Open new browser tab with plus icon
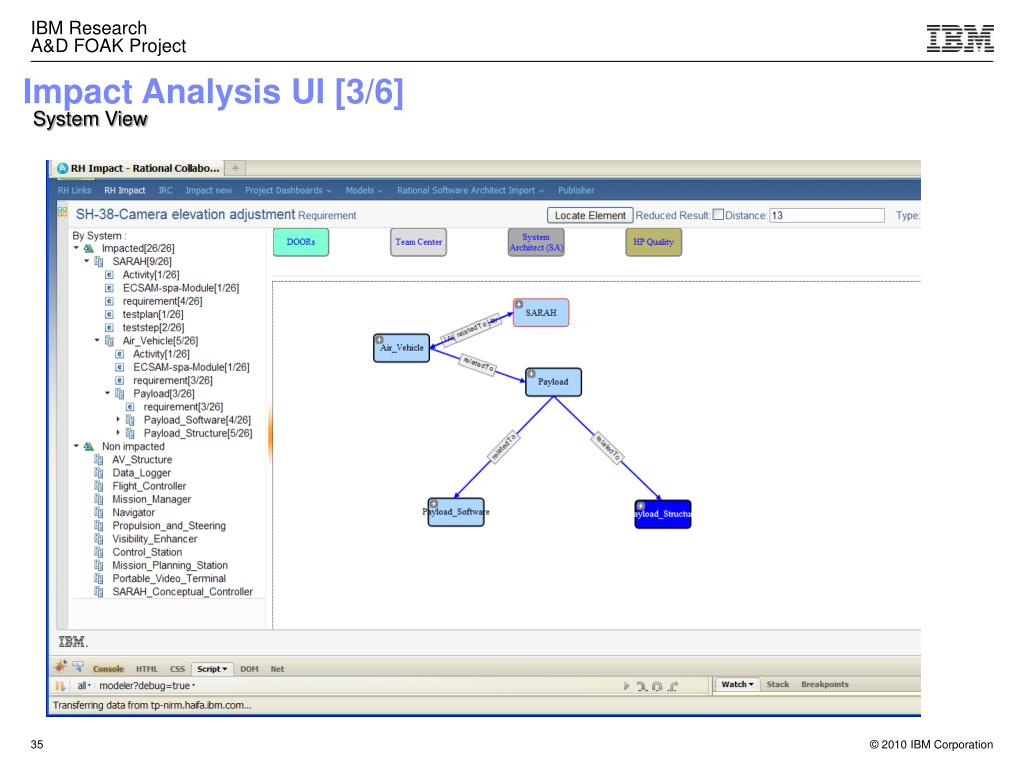Image resolution: width=1024 pixels, height=768 pixels. coord(235,168)
